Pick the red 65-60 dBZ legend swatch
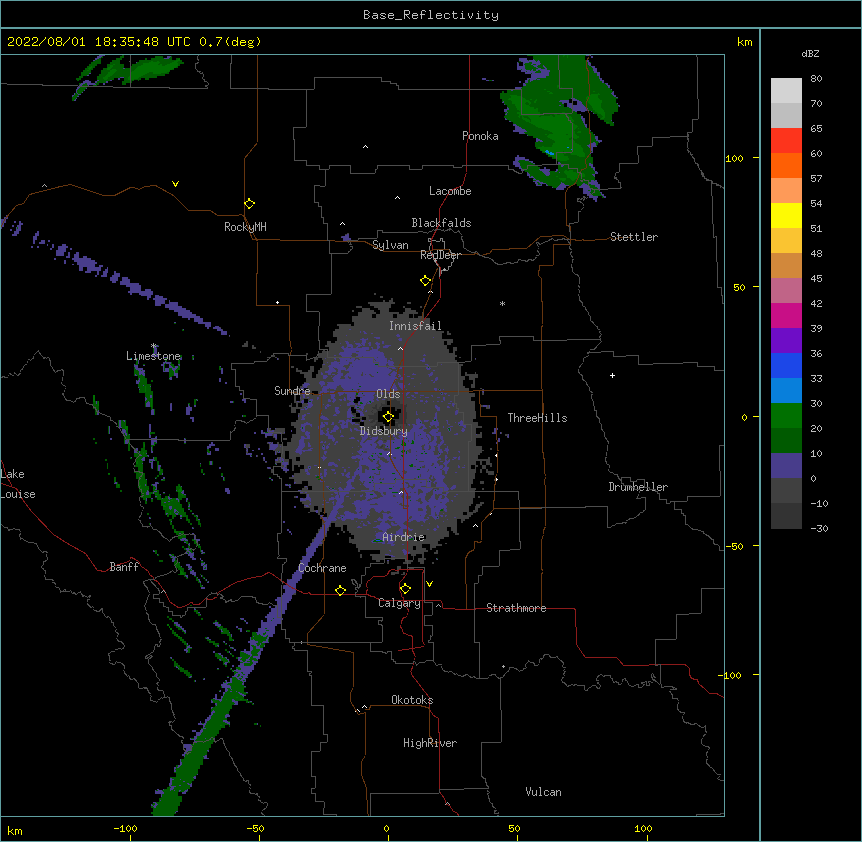Image resolution: width=862 pixels, height=842 pixels. [x=786, y=140]
